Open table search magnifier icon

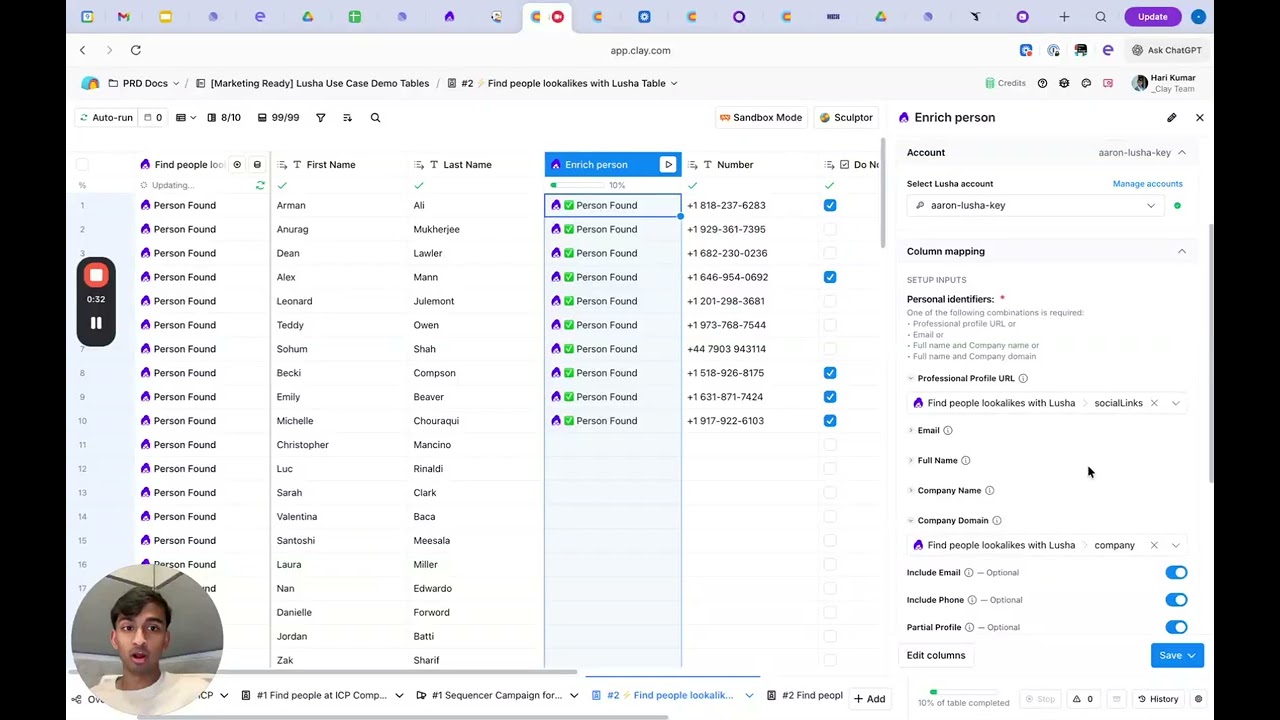(375, 118)
